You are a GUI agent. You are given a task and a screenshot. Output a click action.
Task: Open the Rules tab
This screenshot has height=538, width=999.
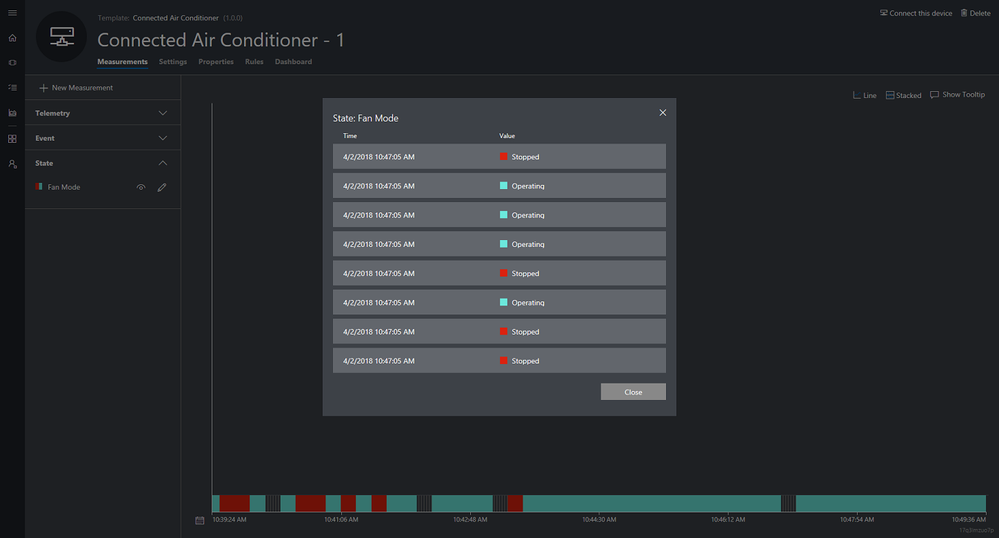[x=254, y=62]
